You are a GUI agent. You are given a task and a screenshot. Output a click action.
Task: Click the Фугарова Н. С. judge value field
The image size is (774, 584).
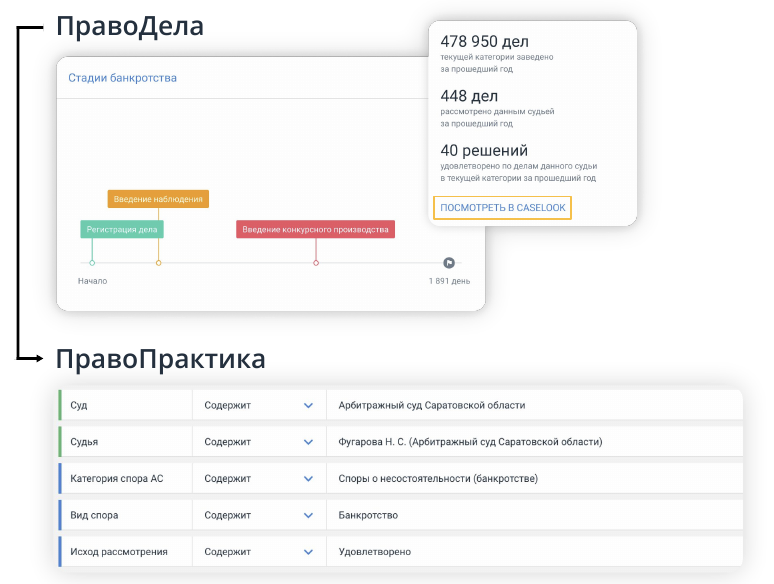click(535, 442)
